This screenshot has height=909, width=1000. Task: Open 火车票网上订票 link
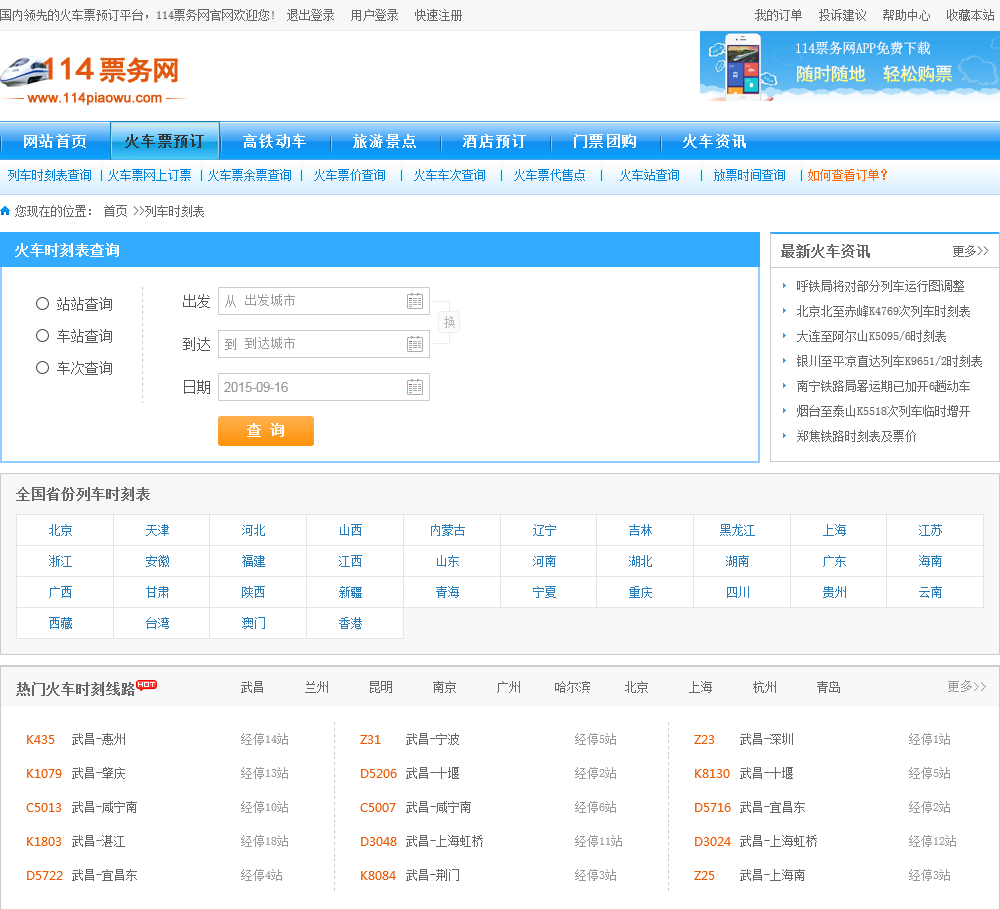149,175
